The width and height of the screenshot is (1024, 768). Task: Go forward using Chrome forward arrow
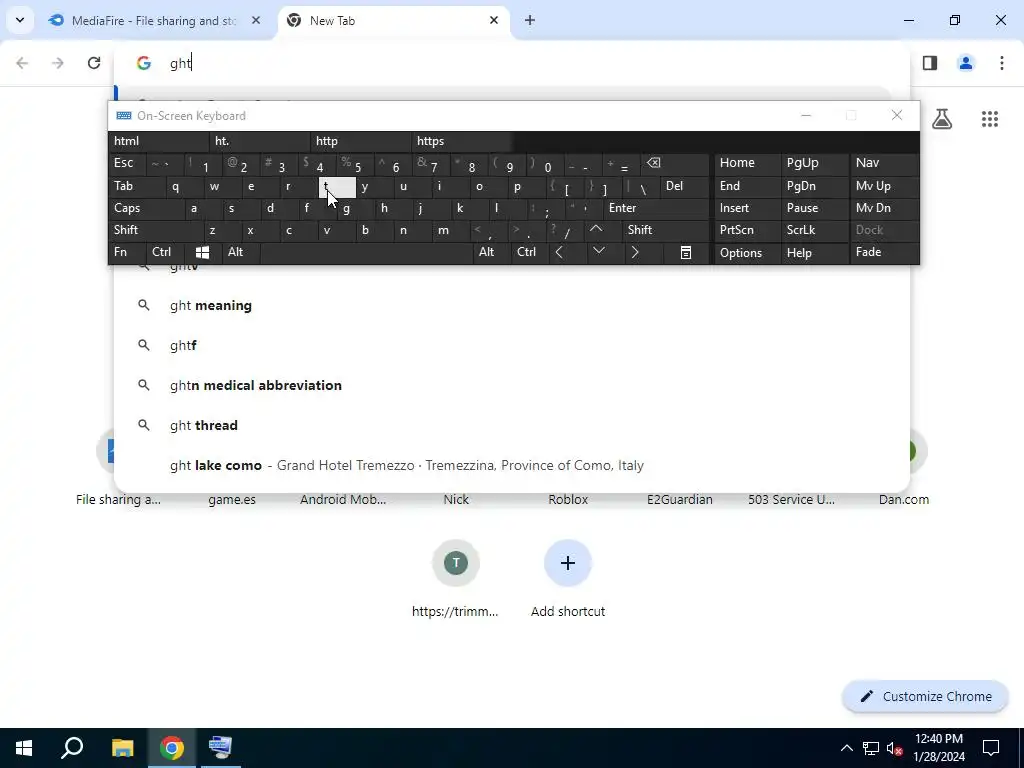(x=58, y=63)
